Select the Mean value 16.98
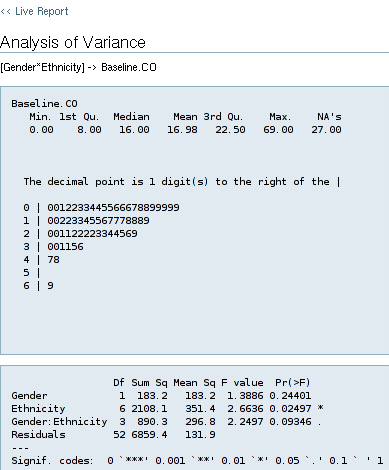This screenshot has width=389, height=470. [182, 130]
